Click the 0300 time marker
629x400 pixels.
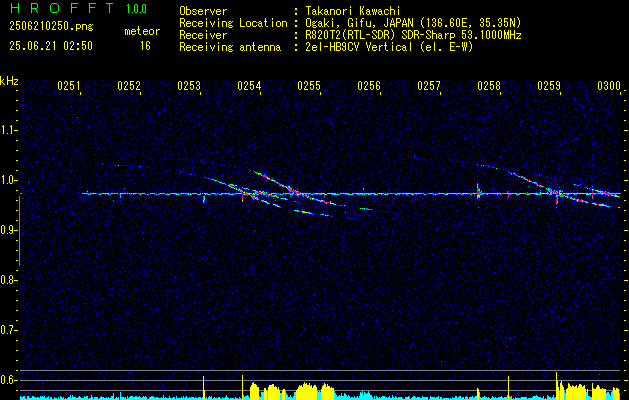(x=609, y=86)
